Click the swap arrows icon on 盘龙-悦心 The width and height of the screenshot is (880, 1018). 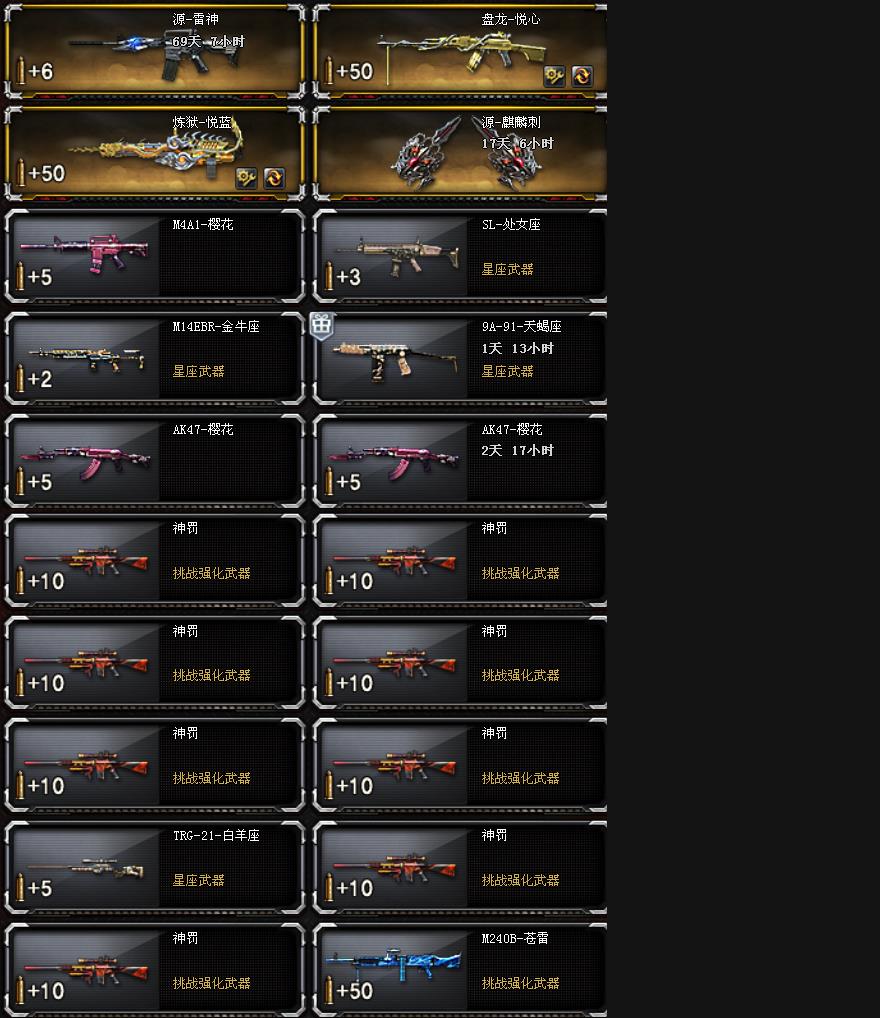pyautogui.click(x=582, y=76)
